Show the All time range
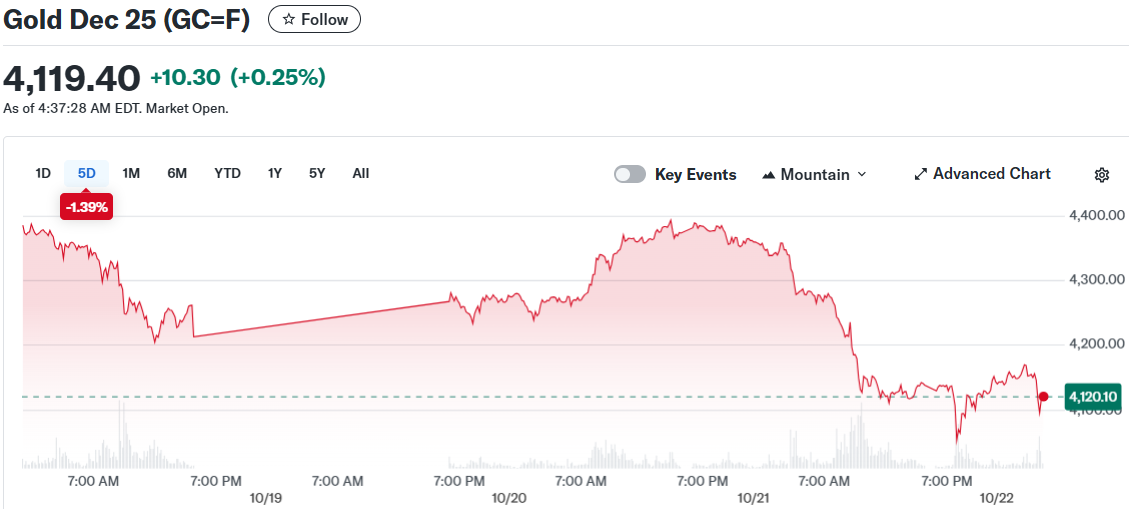This screenshot has height=509, width=1129. click(x=361, y=173)
